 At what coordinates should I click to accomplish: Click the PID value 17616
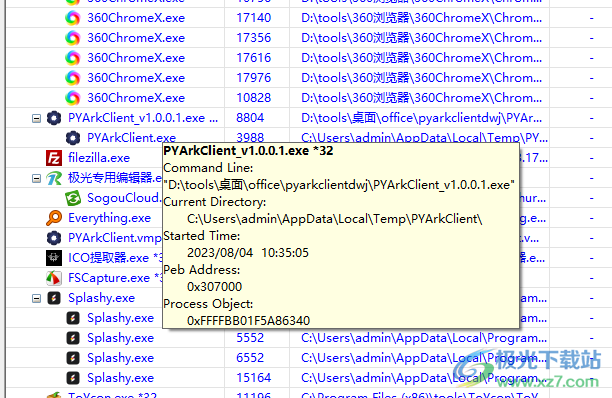click(x=254, y=58)
